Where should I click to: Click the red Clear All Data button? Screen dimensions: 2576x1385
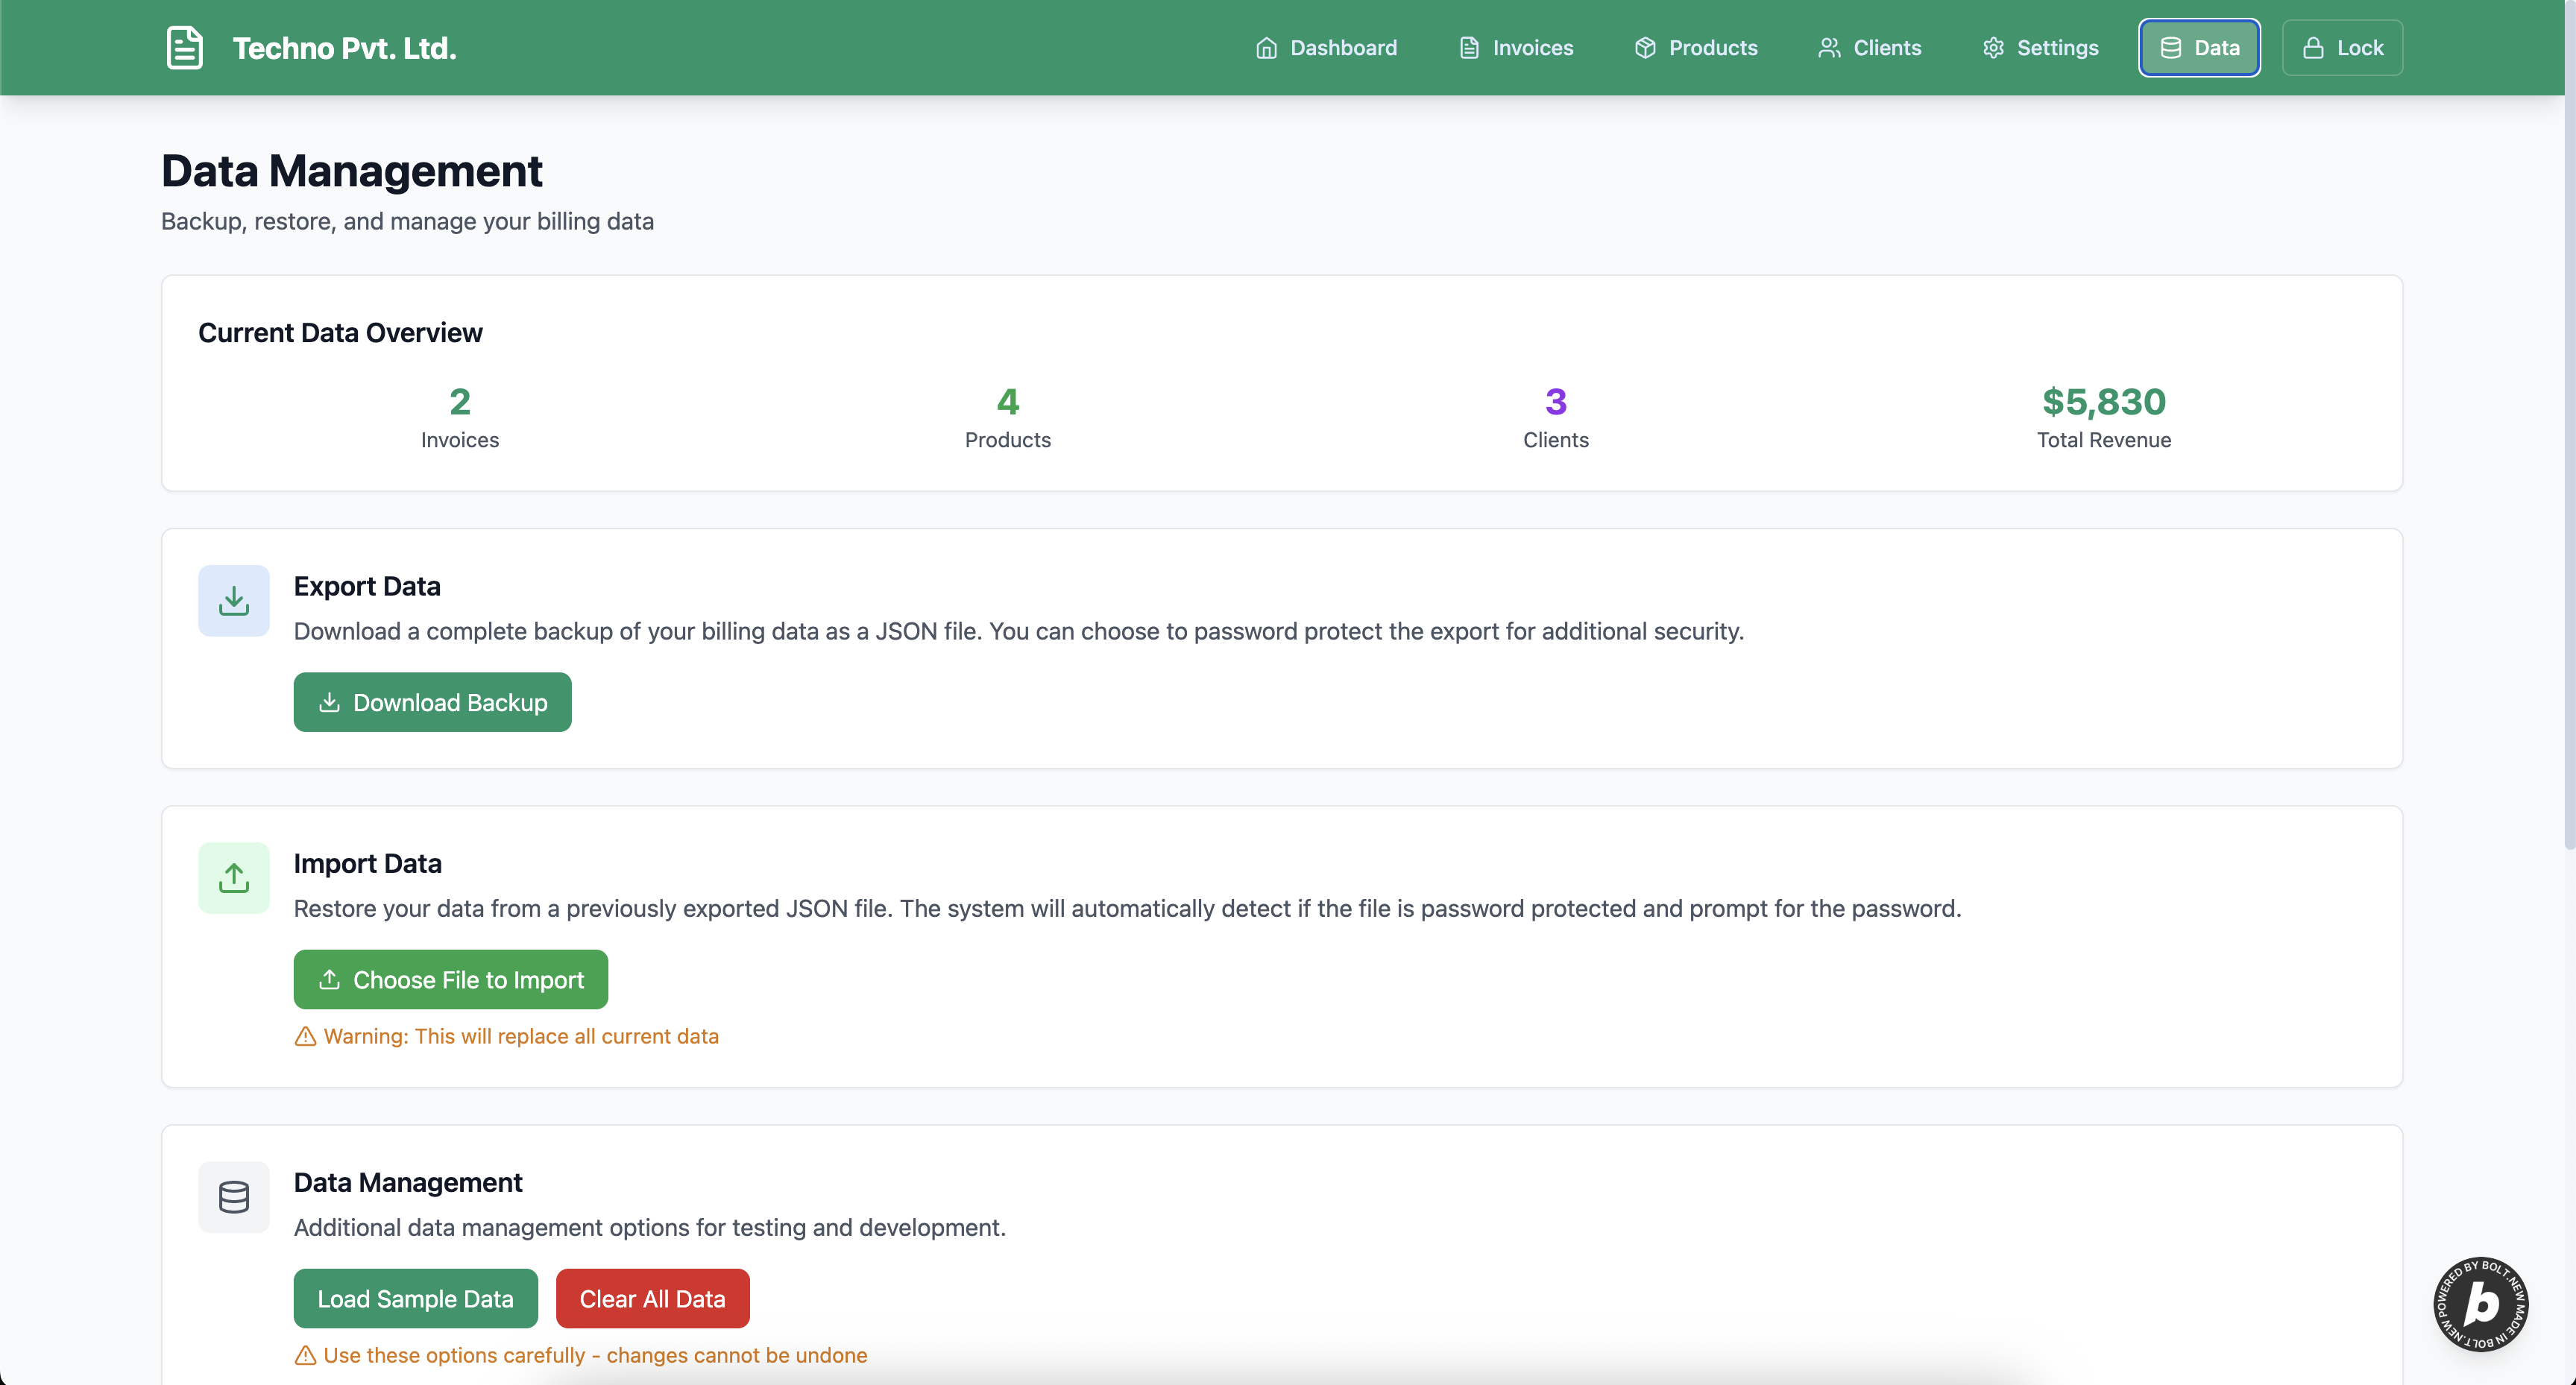coord(652,1299)
